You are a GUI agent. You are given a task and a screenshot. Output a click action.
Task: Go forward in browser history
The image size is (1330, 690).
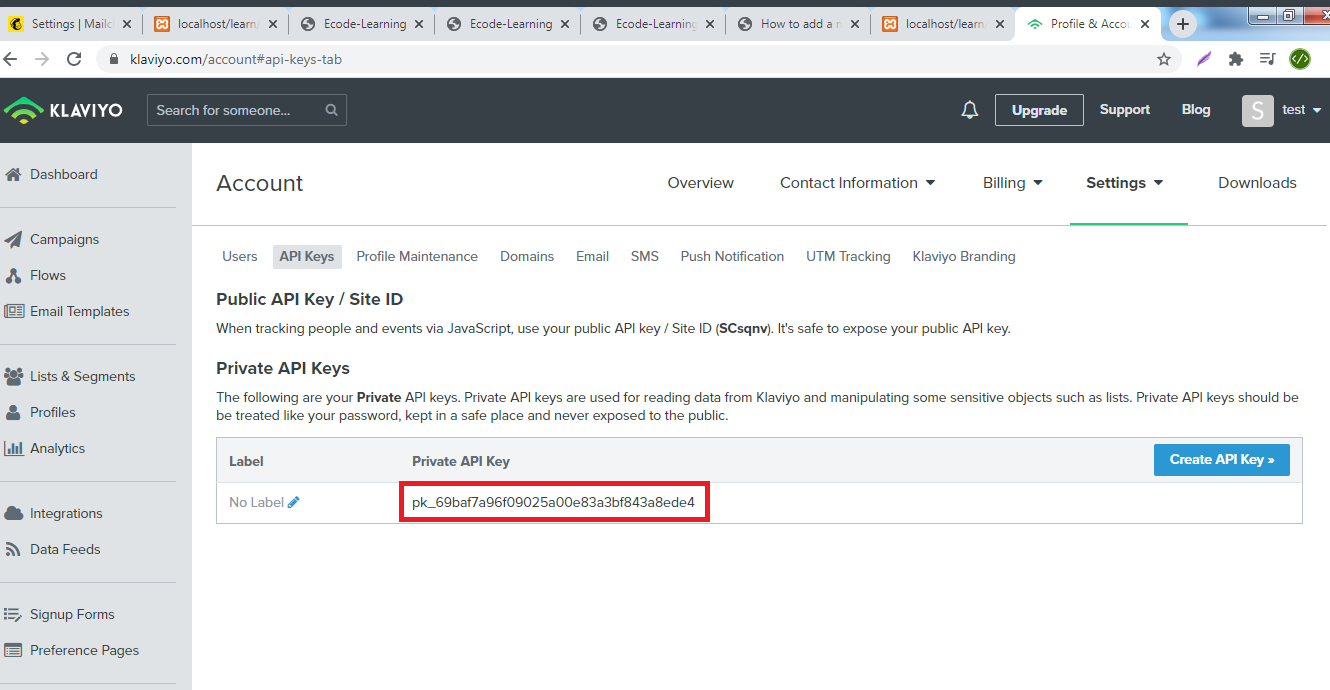point(42,59)
